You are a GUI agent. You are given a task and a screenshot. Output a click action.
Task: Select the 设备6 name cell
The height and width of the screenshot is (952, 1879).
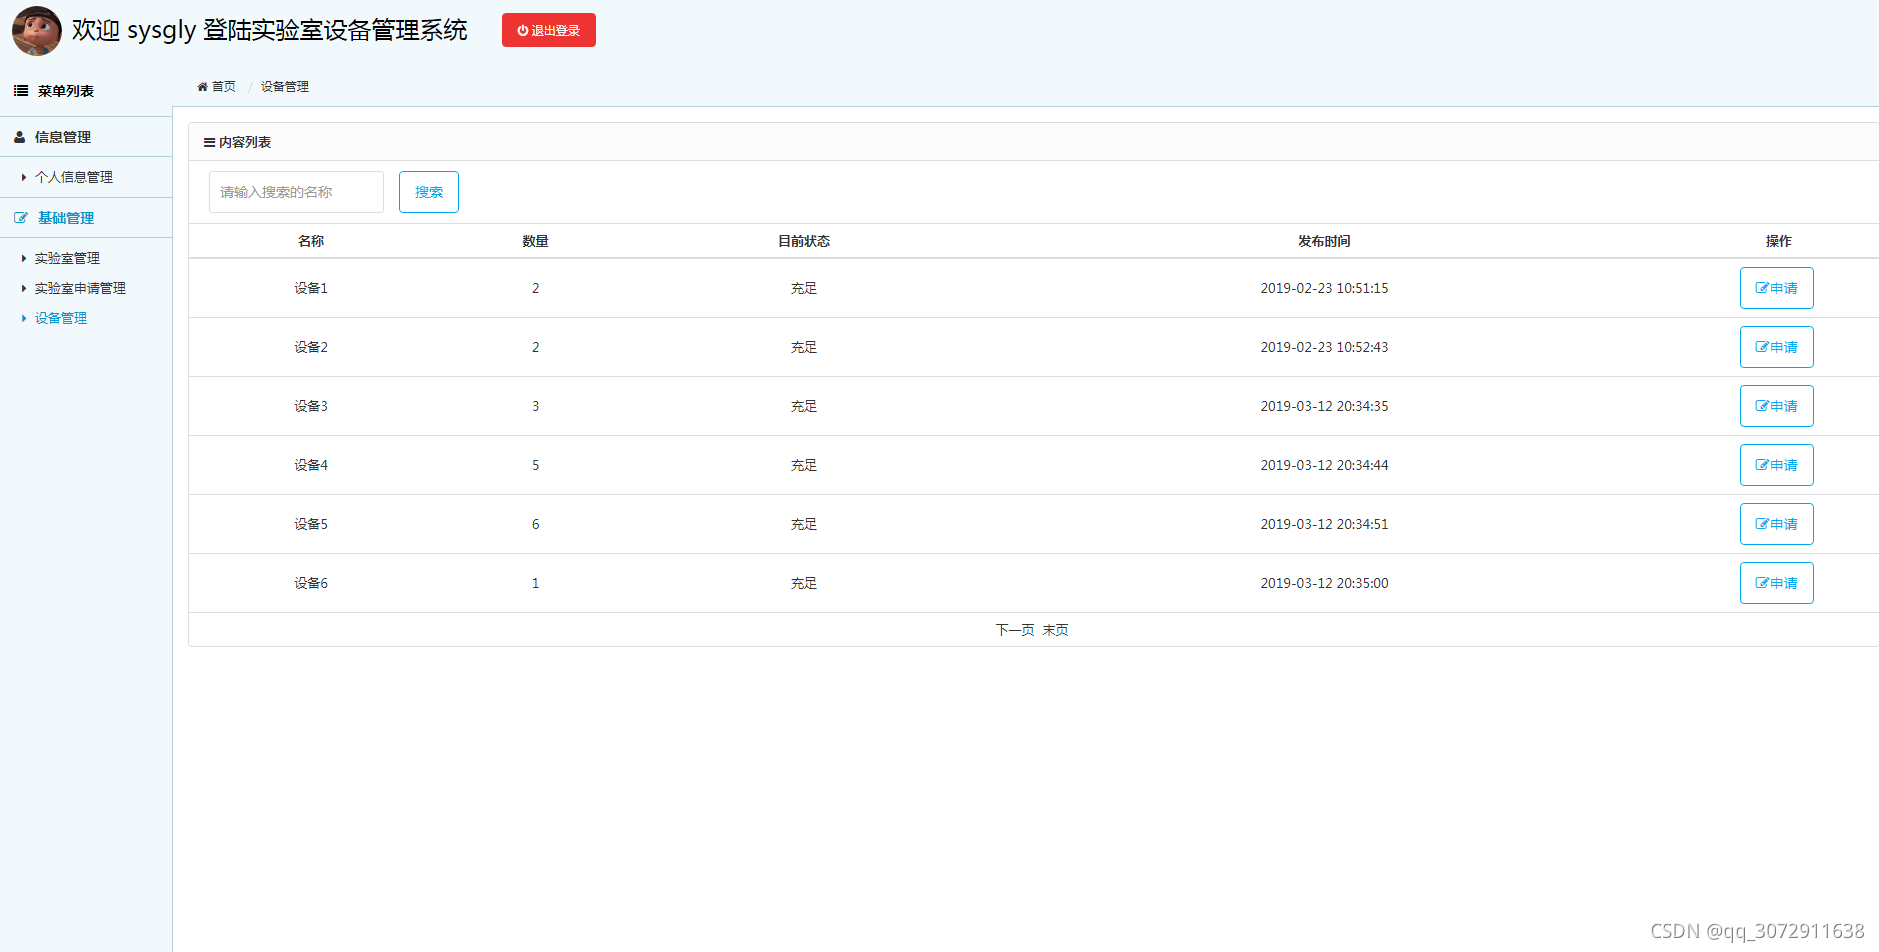click(x=311, y=583)
